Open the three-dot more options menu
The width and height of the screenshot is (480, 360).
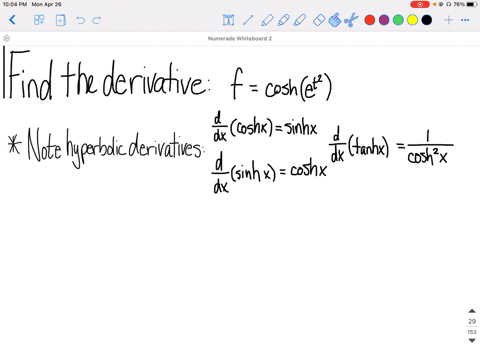[x=465, y=20]
